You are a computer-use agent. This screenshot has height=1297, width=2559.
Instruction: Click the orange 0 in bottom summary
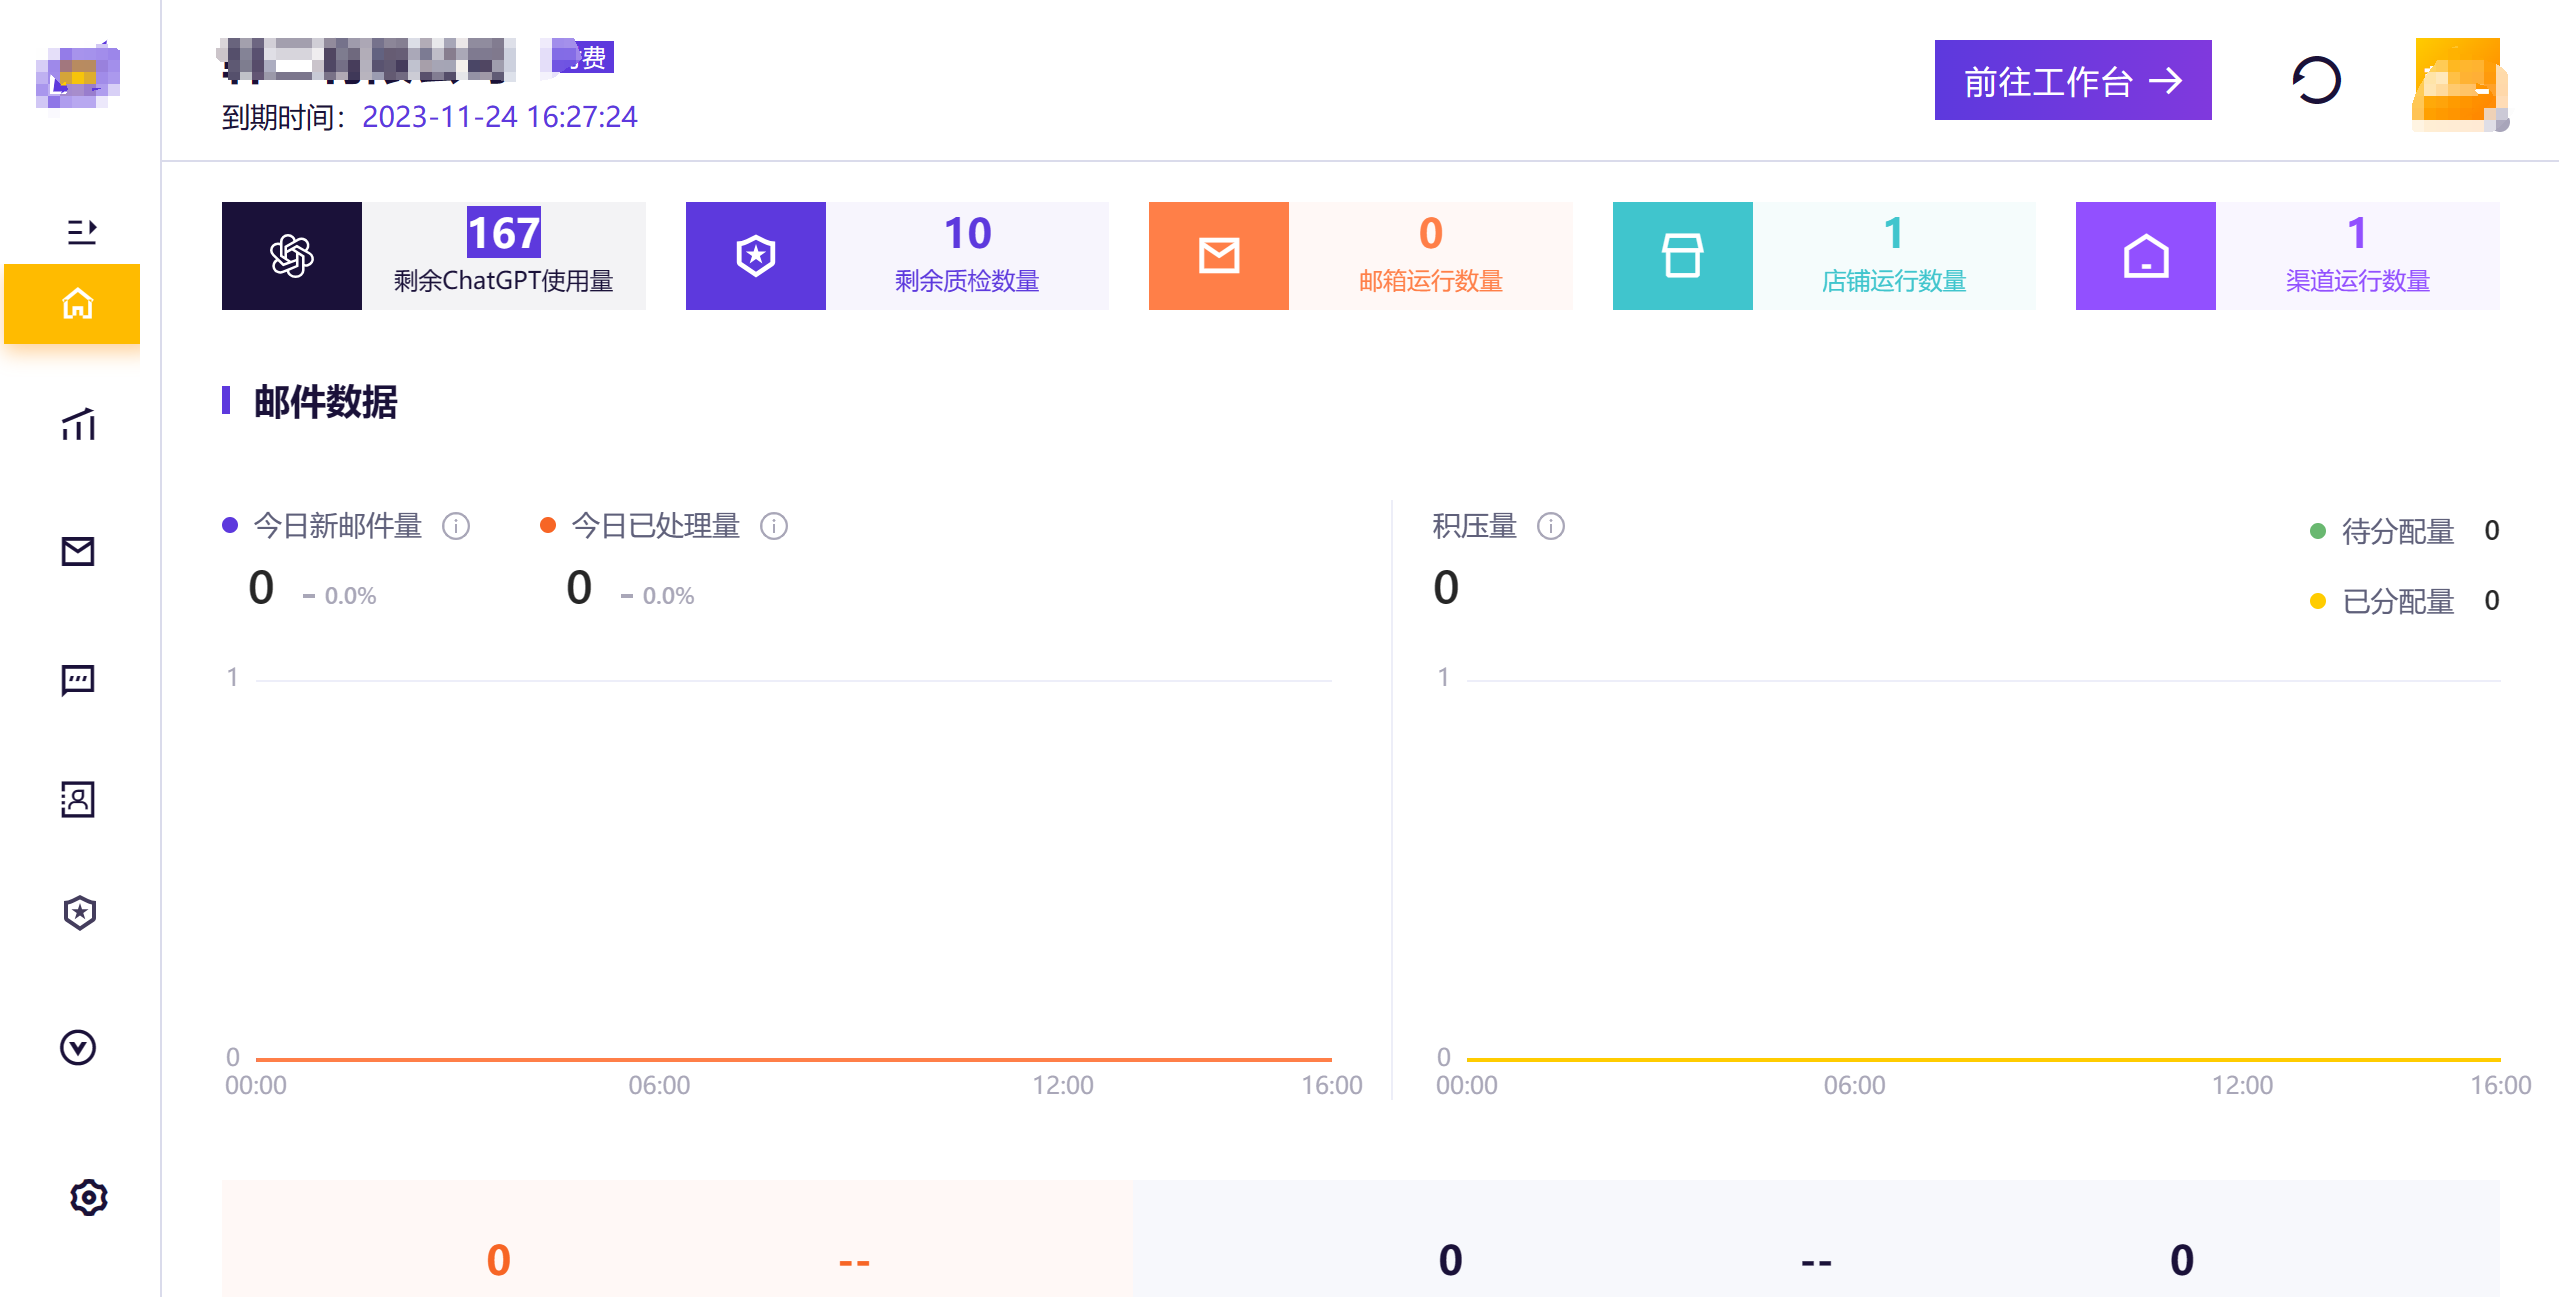tap(498, 1260)
